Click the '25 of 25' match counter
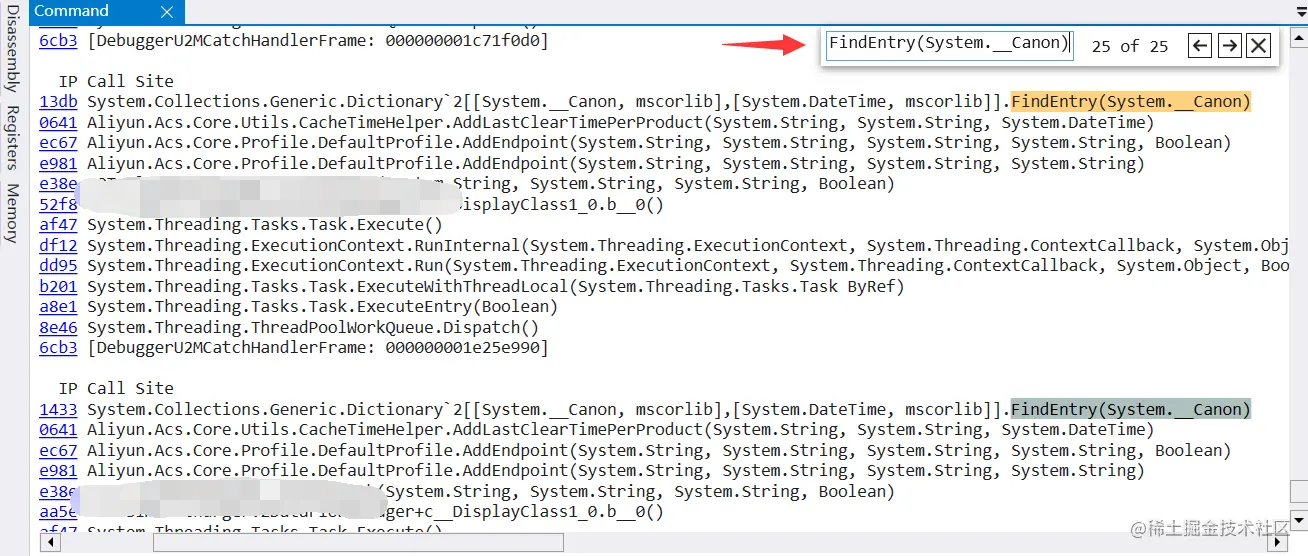 tap(1130, 46)
